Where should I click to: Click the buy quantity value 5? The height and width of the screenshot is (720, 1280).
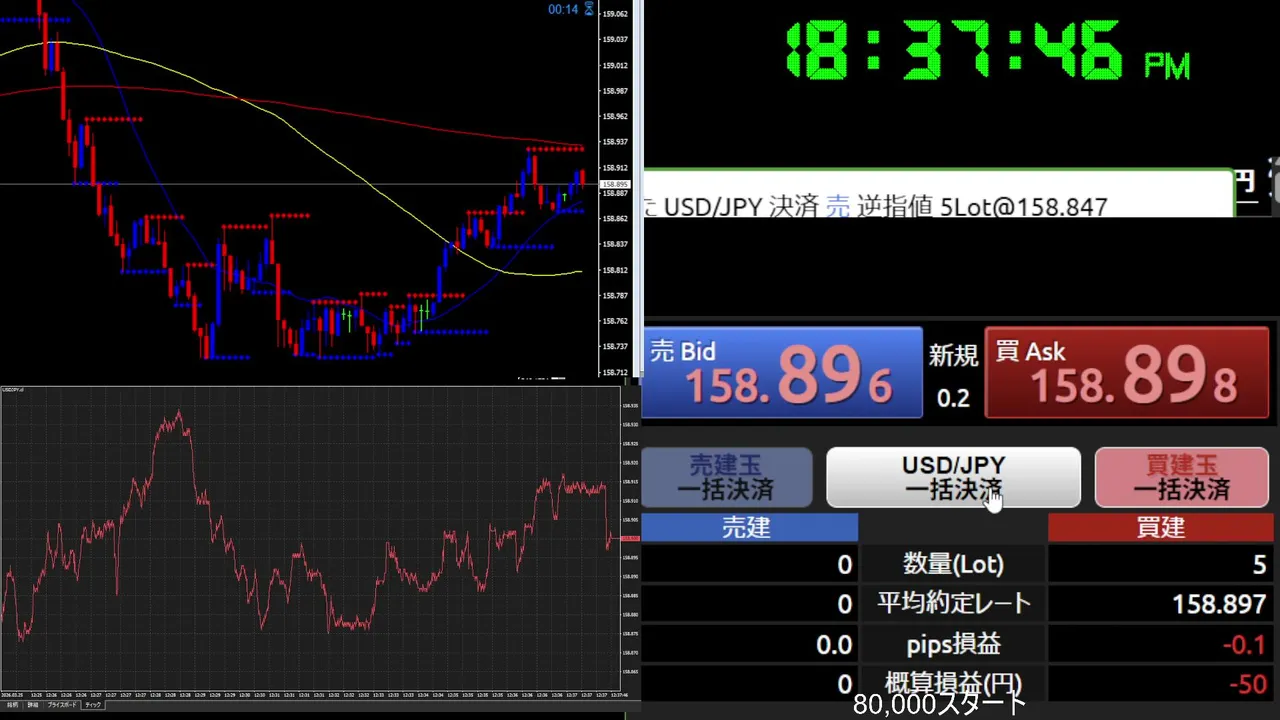click(x=1259, y=565)
